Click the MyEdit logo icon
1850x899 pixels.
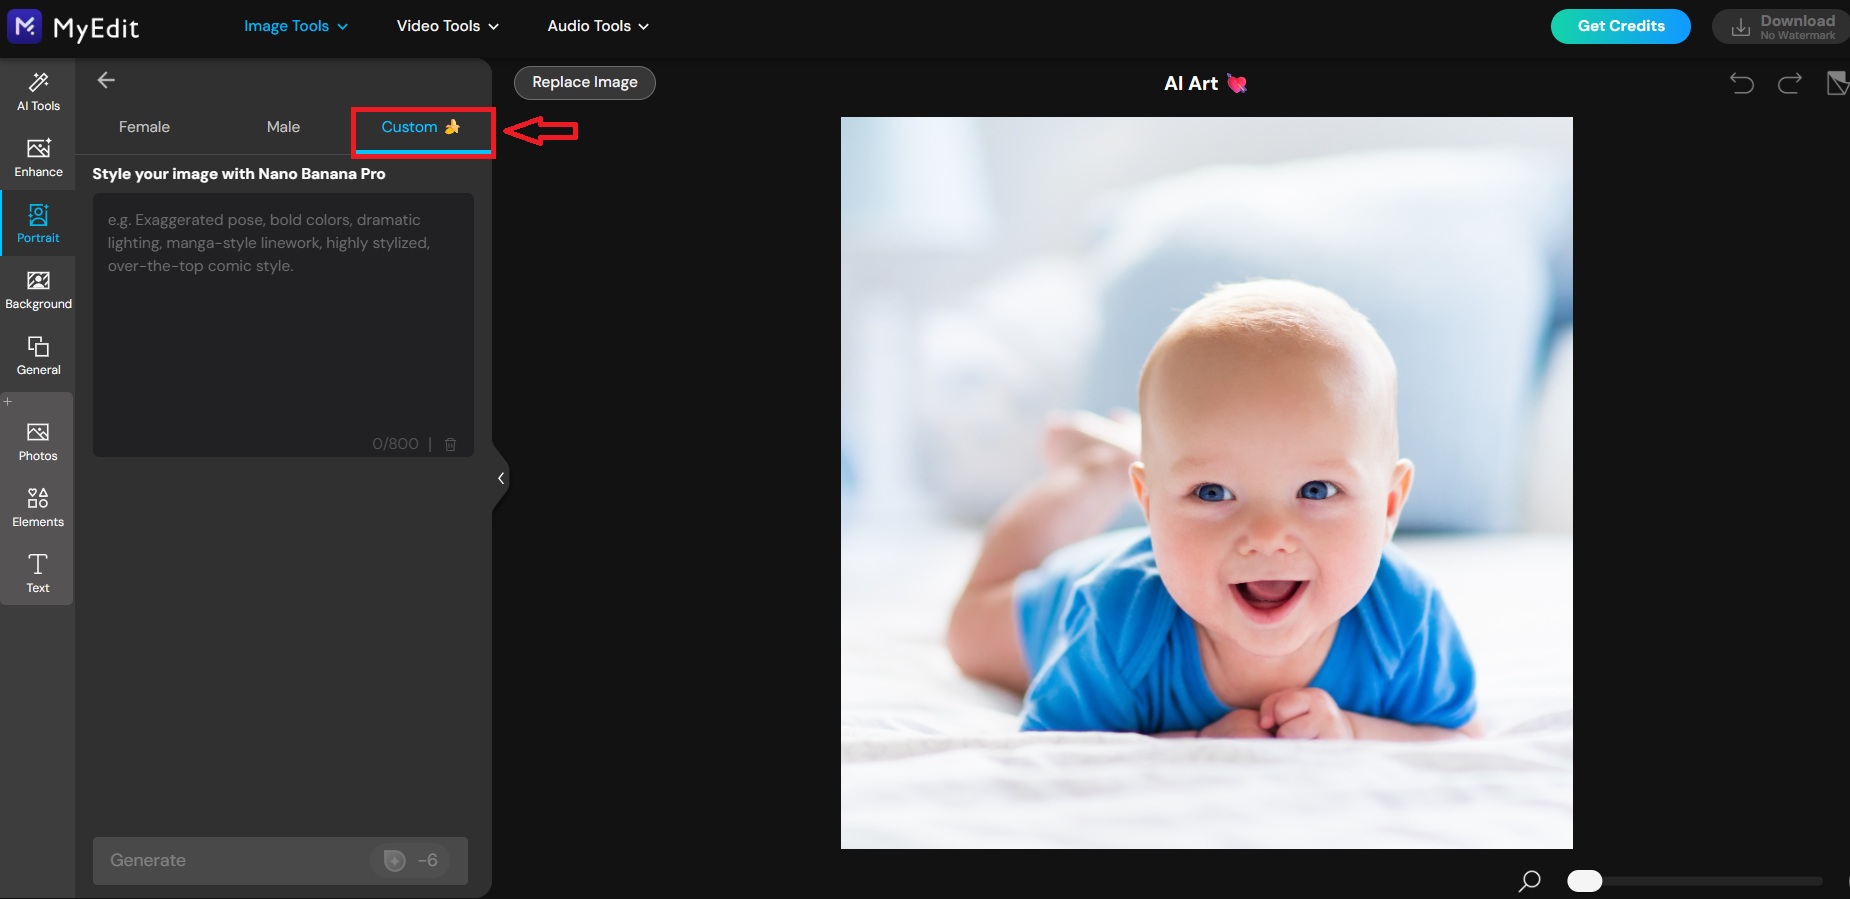pyautogui.click(x=25, y=26)
